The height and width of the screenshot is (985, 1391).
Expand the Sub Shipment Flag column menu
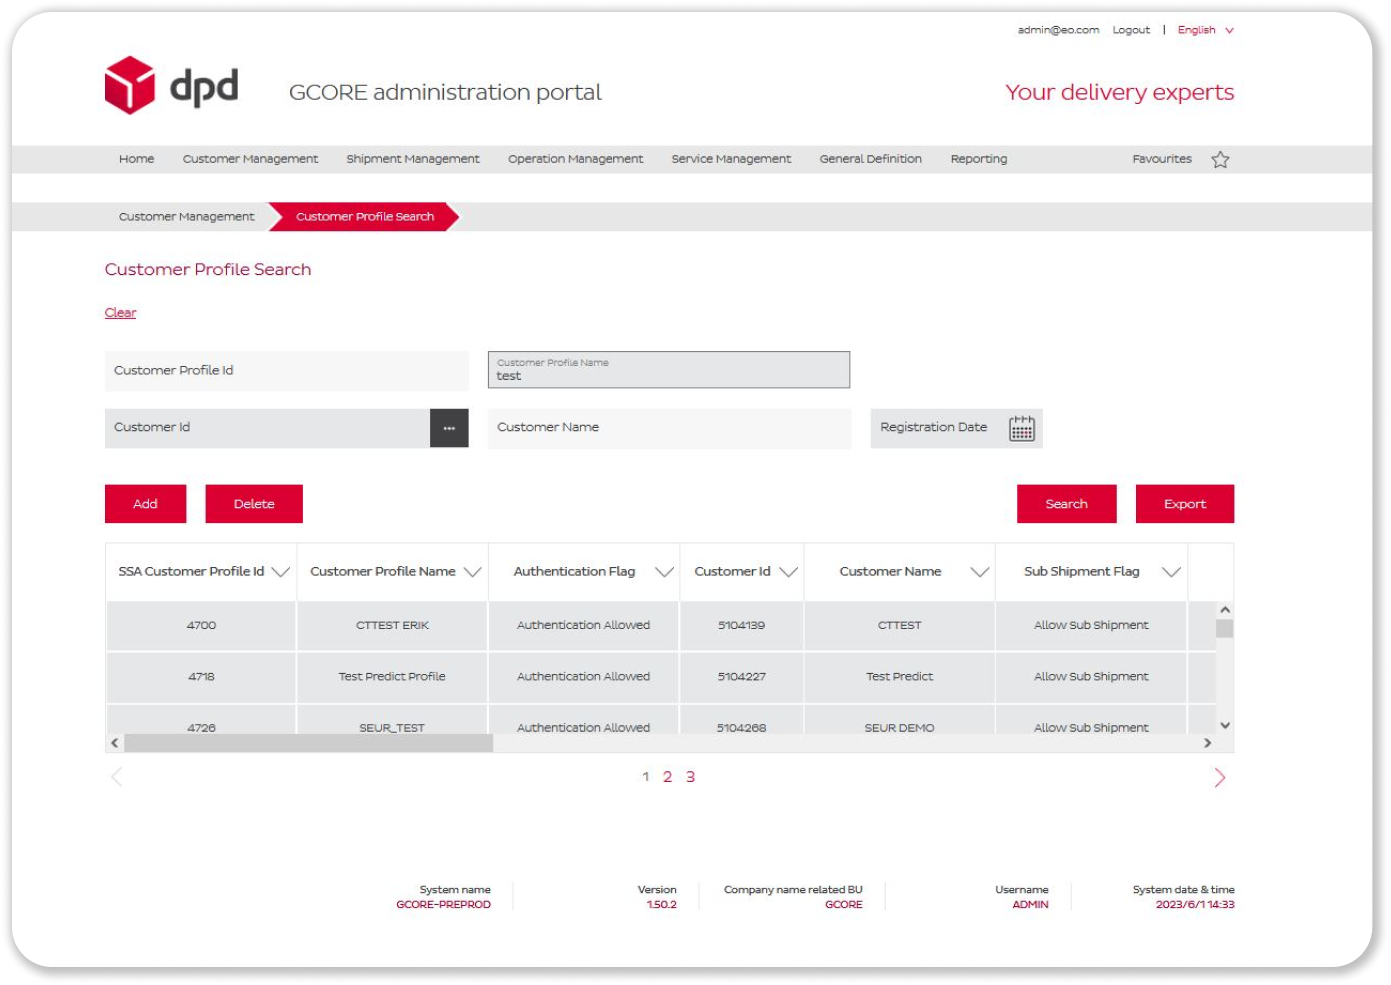(x=1171, y=572)
